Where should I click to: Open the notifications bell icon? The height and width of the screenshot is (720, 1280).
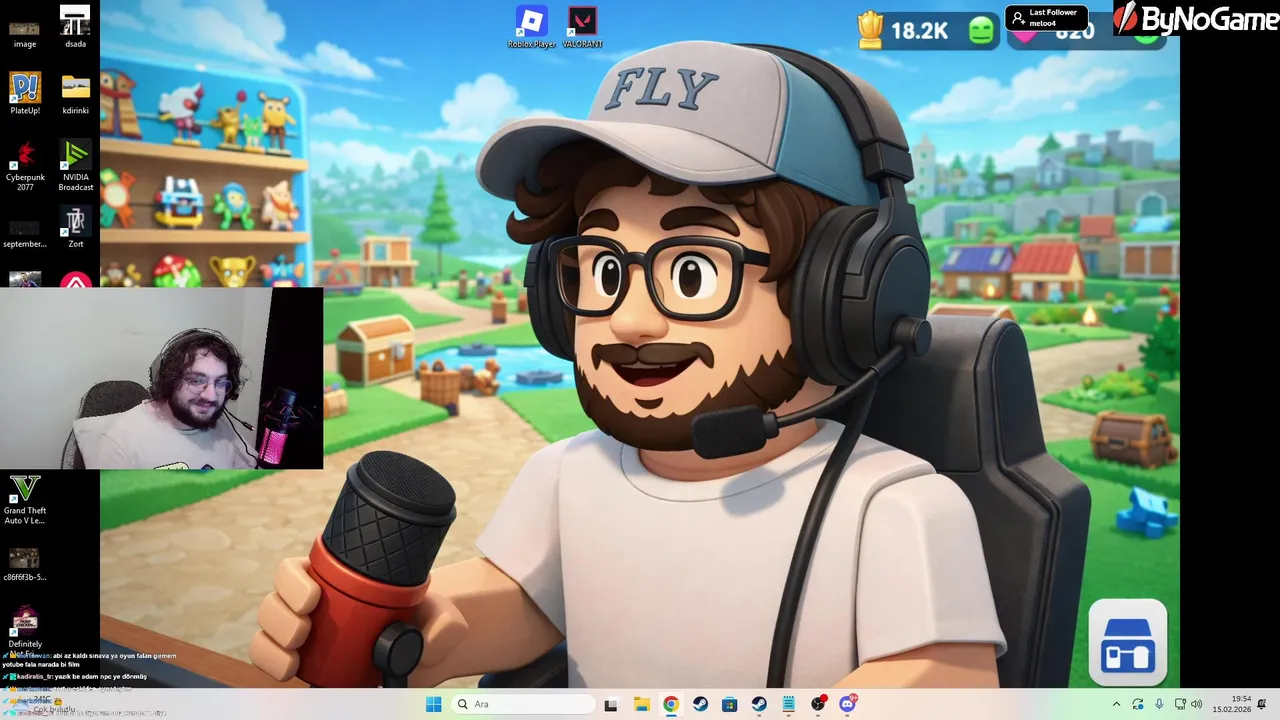pyautogui.click(x=1262, y=704)
